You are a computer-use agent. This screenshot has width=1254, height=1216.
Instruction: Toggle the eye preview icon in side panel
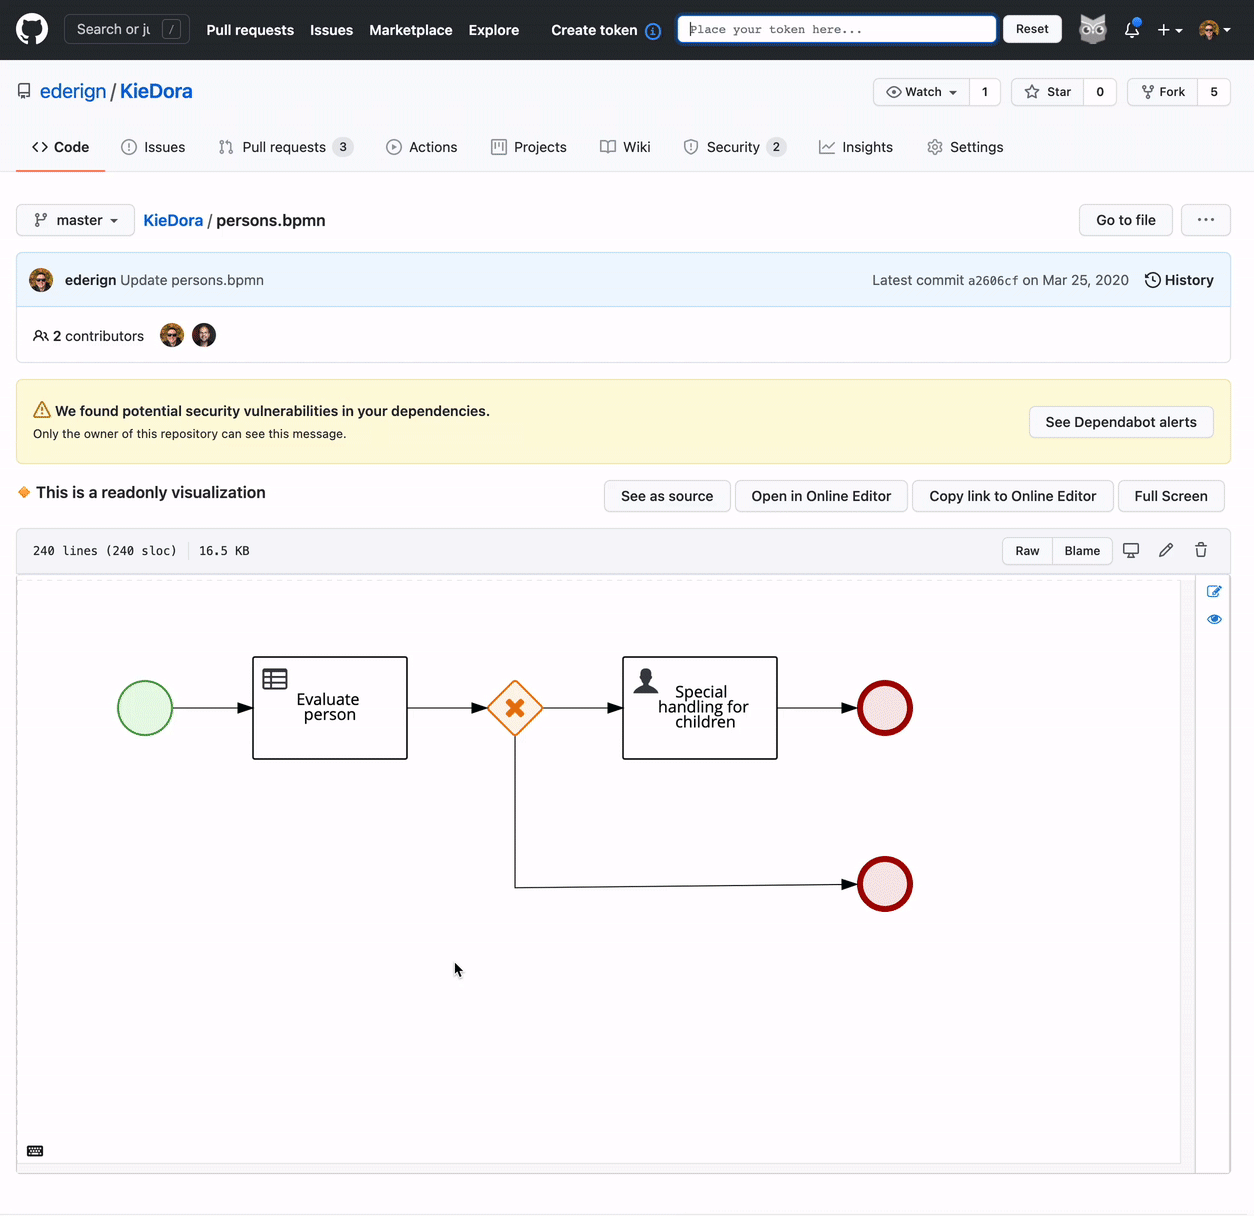[x=1214, y=619]
